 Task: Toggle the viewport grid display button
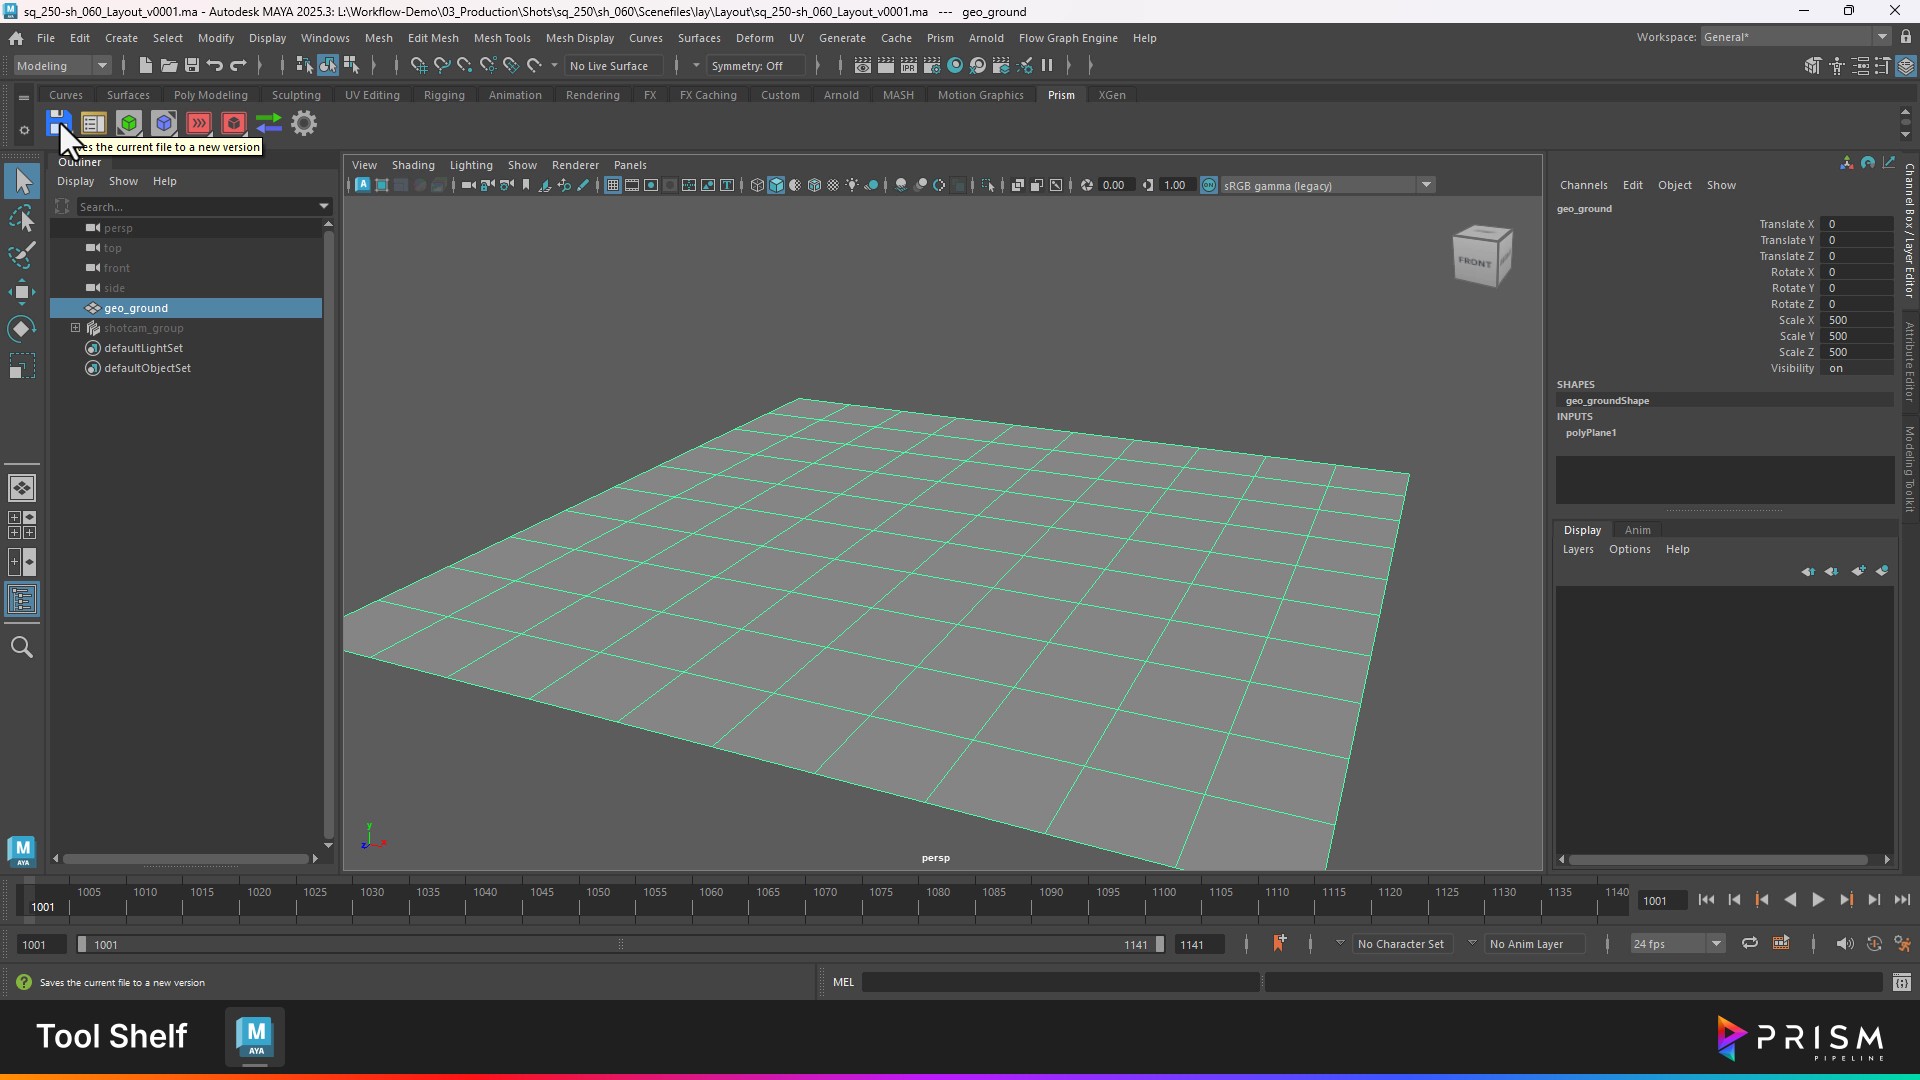pyautogui.click(x=613, y=185)
